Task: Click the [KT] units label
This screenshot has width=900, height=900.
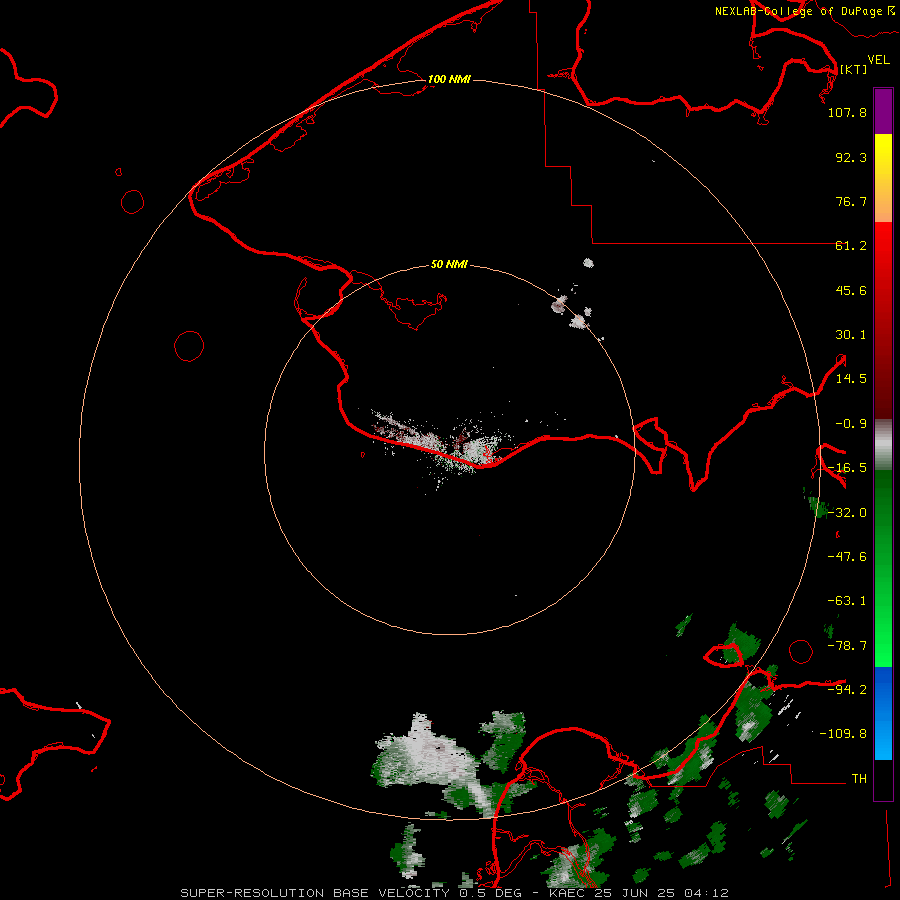Action: (x=853, y=69)
